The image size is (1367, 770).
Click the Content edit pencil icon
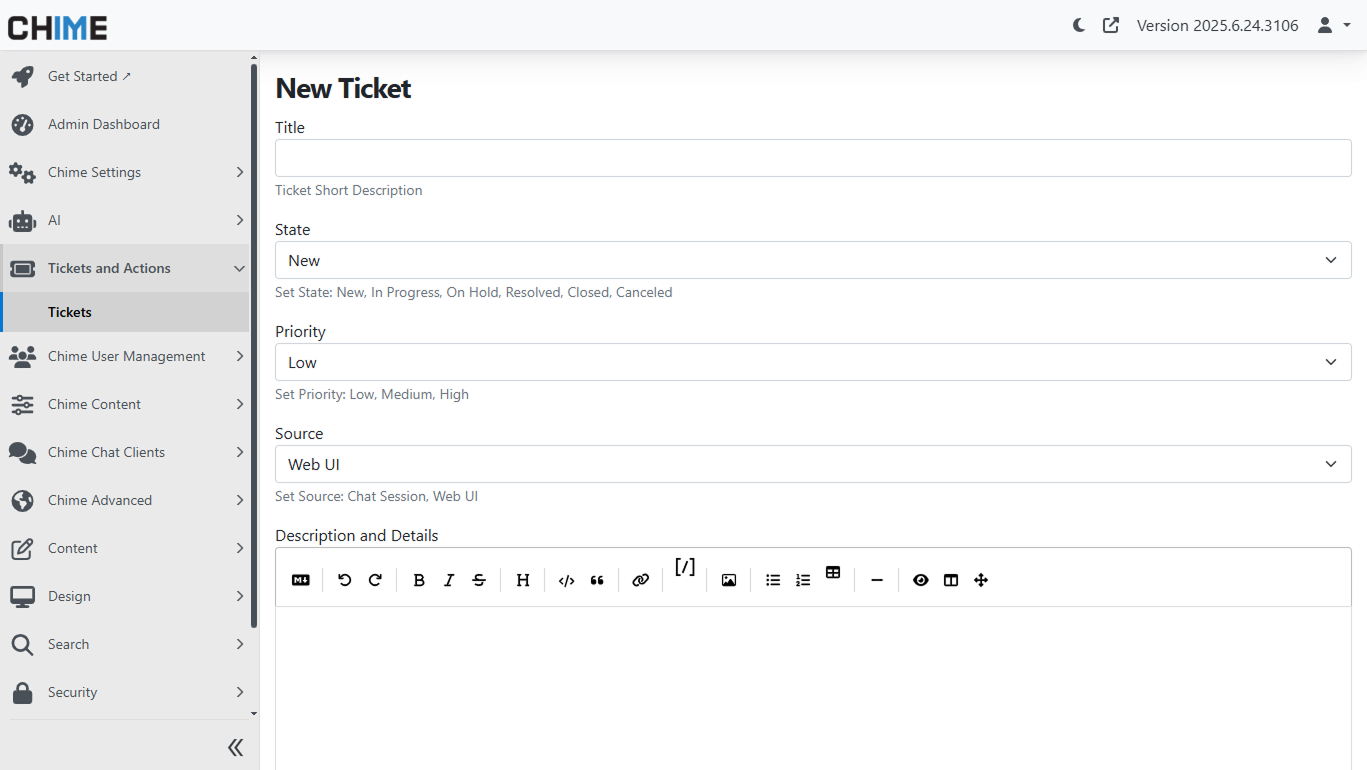pyautogui.click(x=22, y=548)
